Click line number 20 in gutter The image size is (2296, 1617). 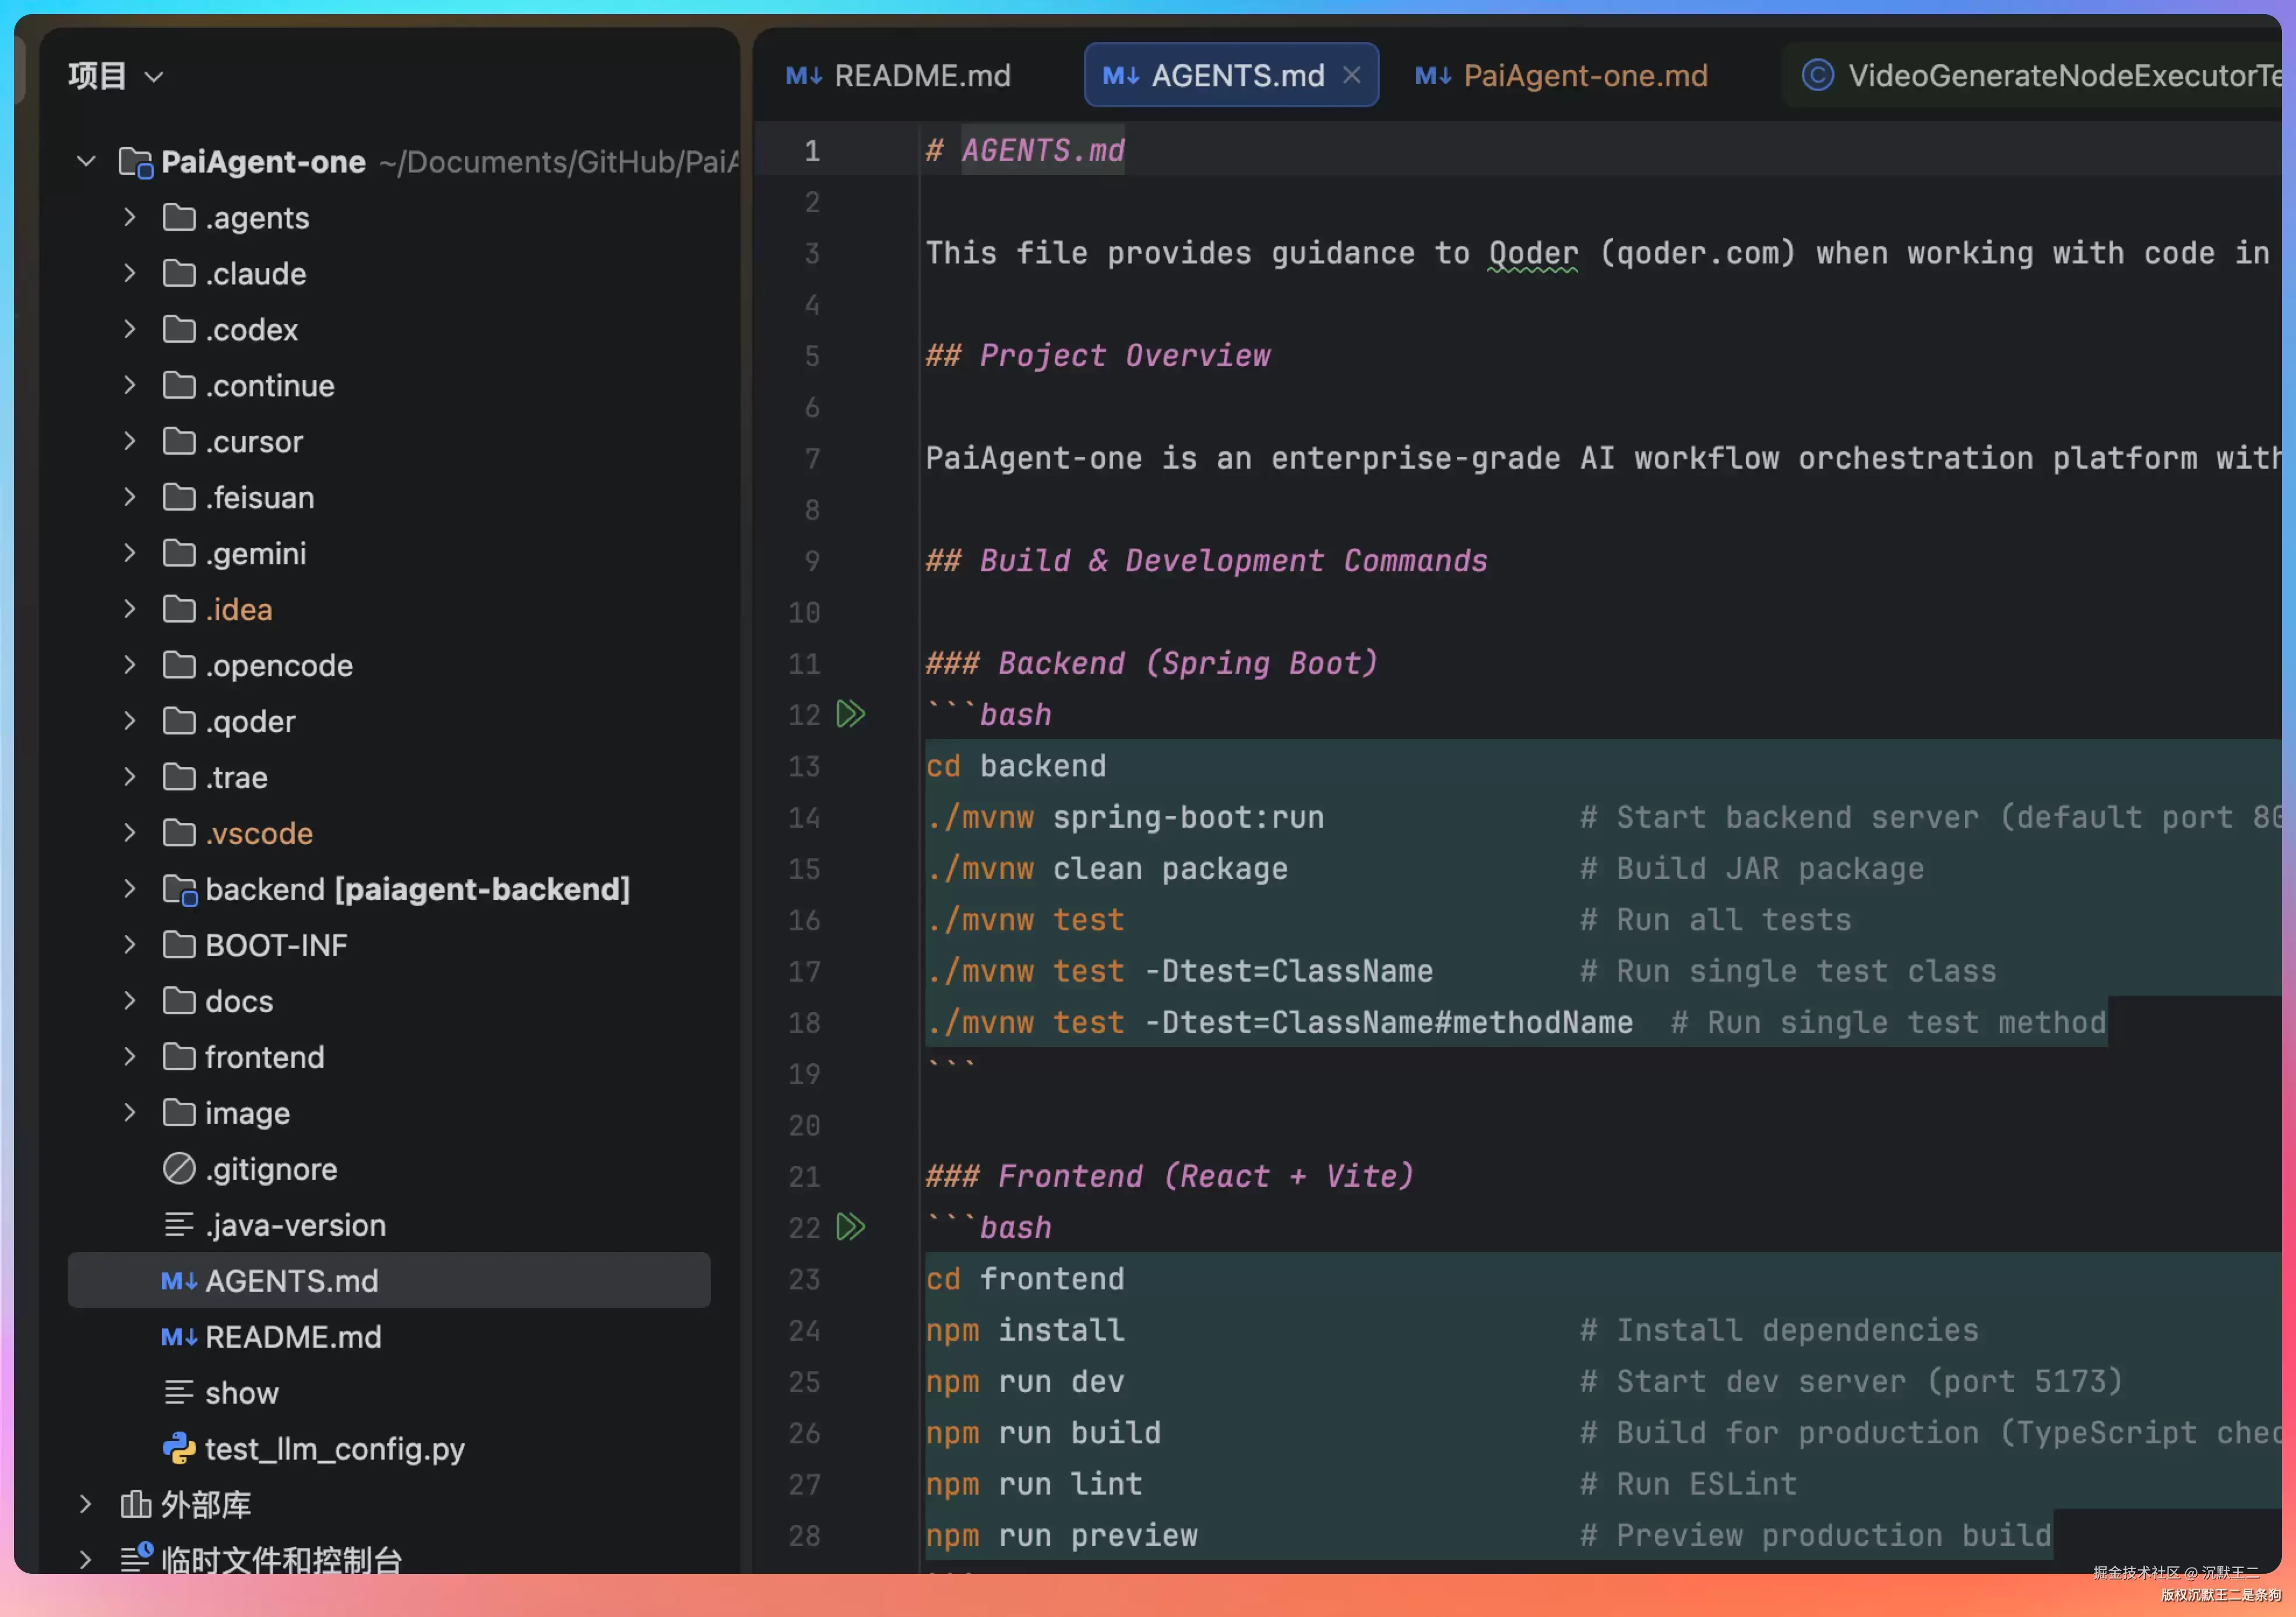coord(804,1125)
